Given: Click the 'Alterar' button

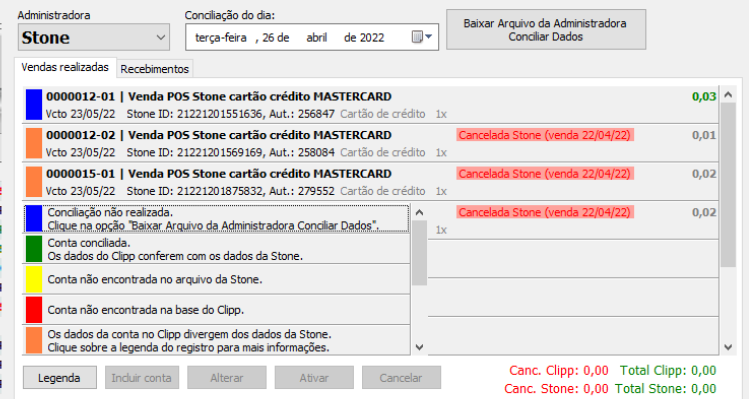Looking at the screenshot, I should point(227,378).
